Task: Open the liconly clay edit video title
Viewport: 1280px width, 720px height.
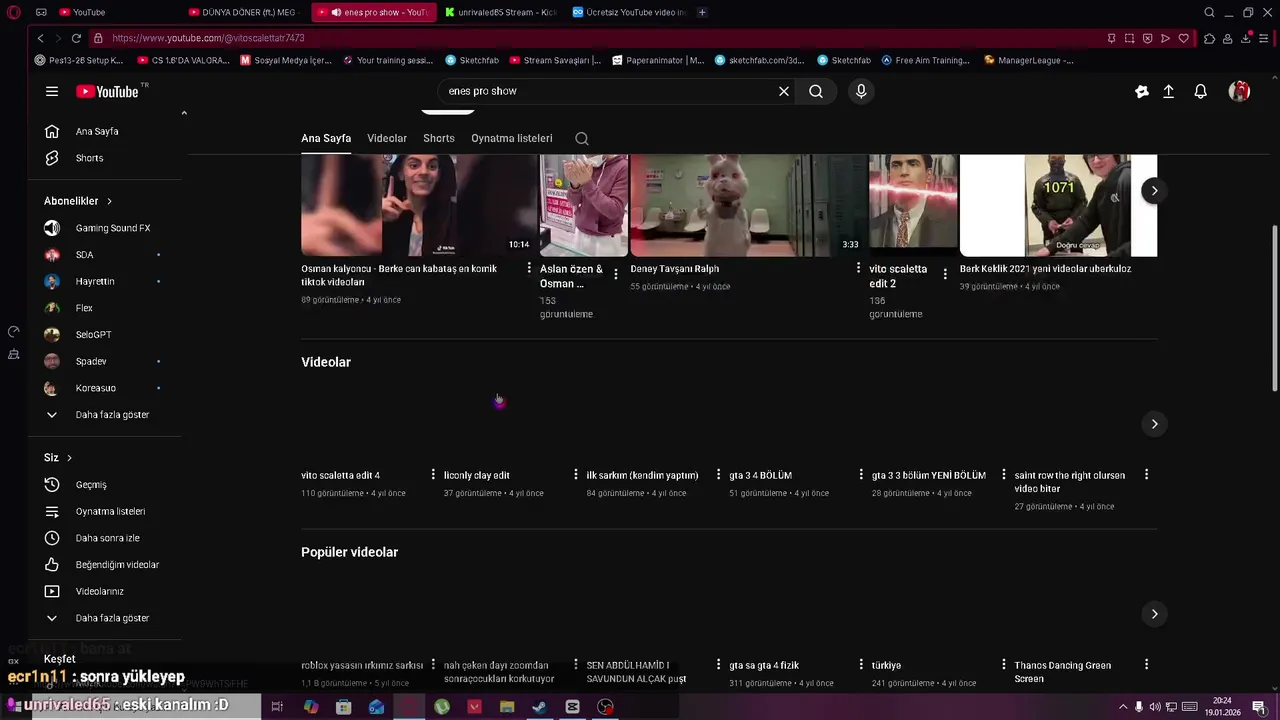Action: pyautogui.click(x=477, y=475)
